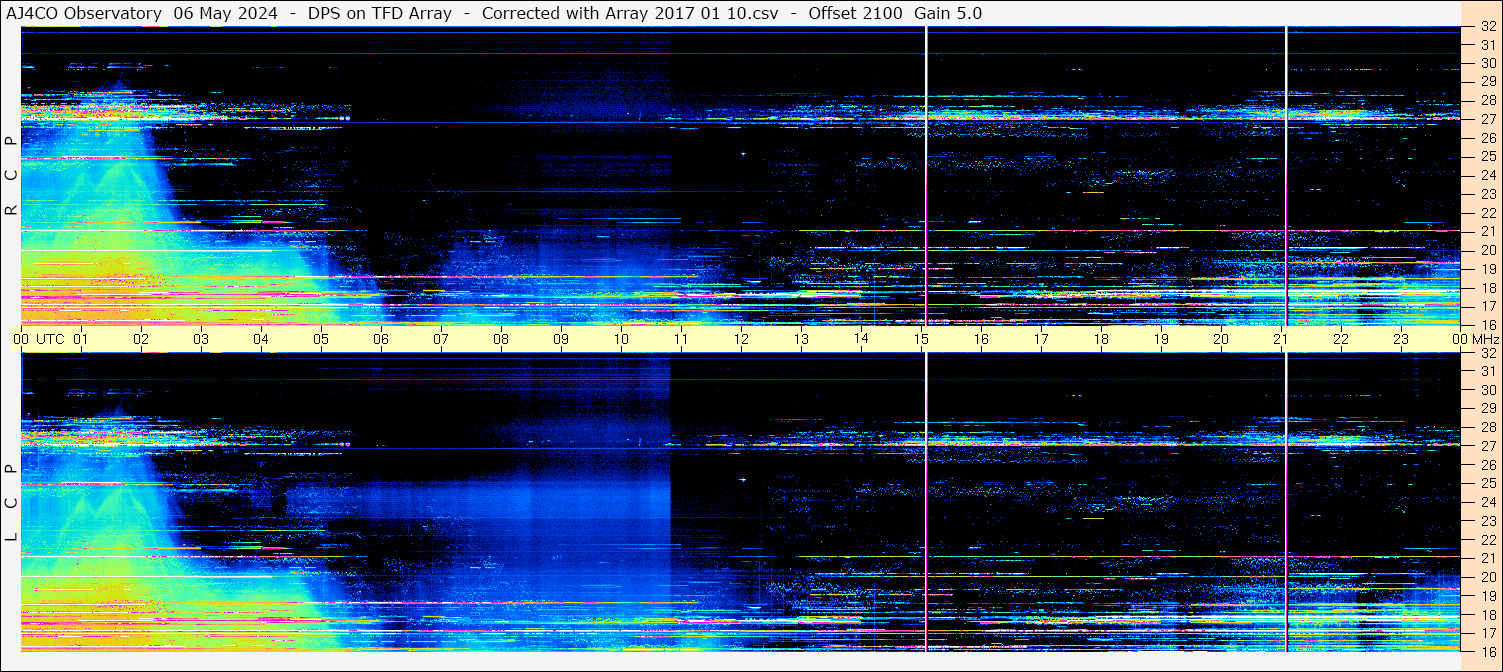Click the "31" MHz label in LCP panel scale

(x=1487, y=371)
